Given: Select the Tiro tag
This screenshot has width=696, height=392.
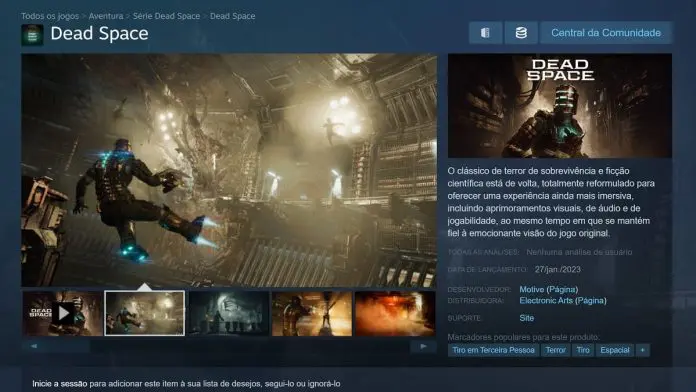Looking at the screenshot, I should [x=583, y=350].
